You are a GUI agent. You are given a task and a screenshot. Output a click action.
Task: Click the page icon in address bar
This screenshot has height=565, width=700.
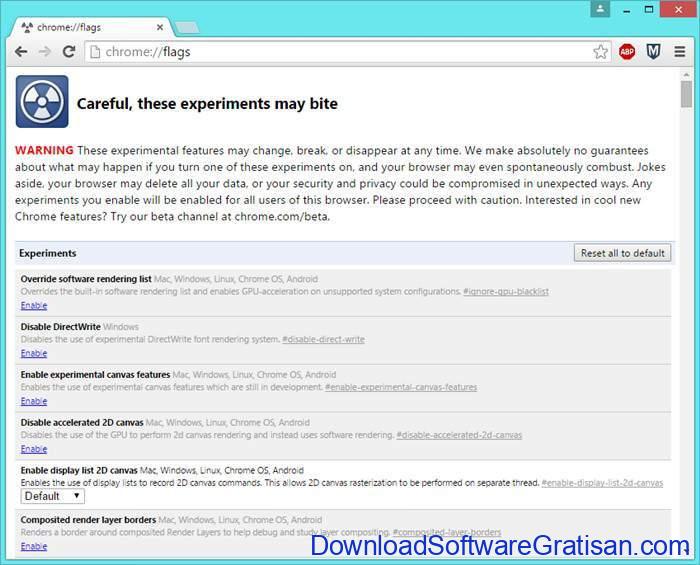(x=95, y=52)
